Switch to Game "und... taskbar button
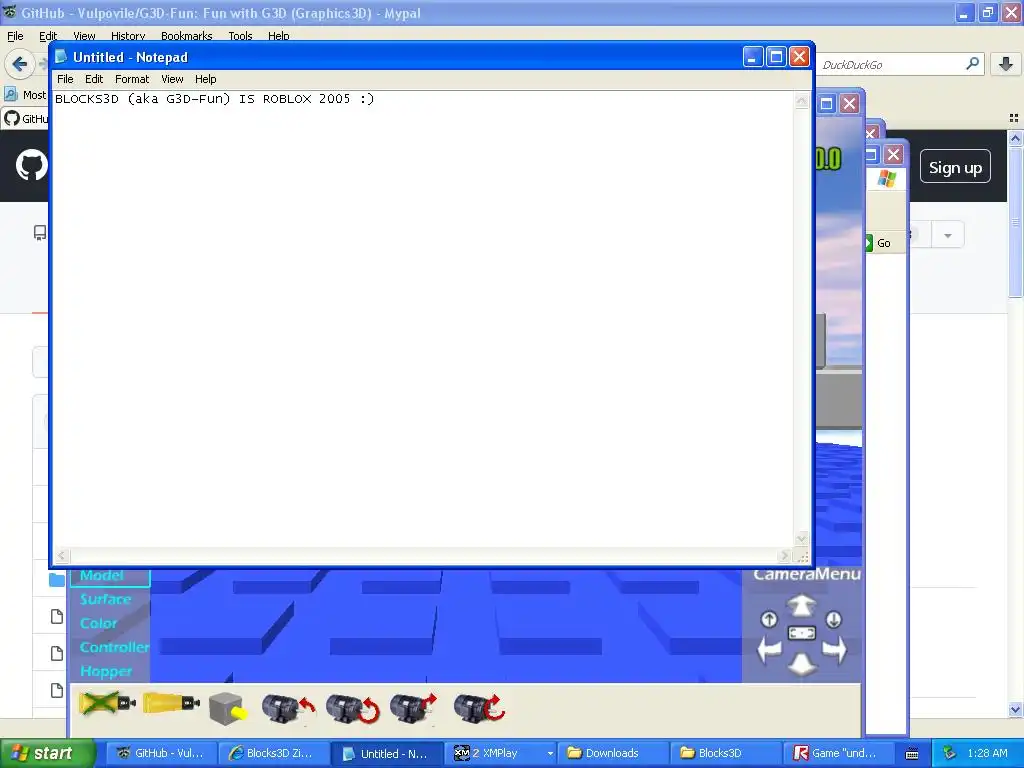 pyautogui.click(x=839, y=753)
